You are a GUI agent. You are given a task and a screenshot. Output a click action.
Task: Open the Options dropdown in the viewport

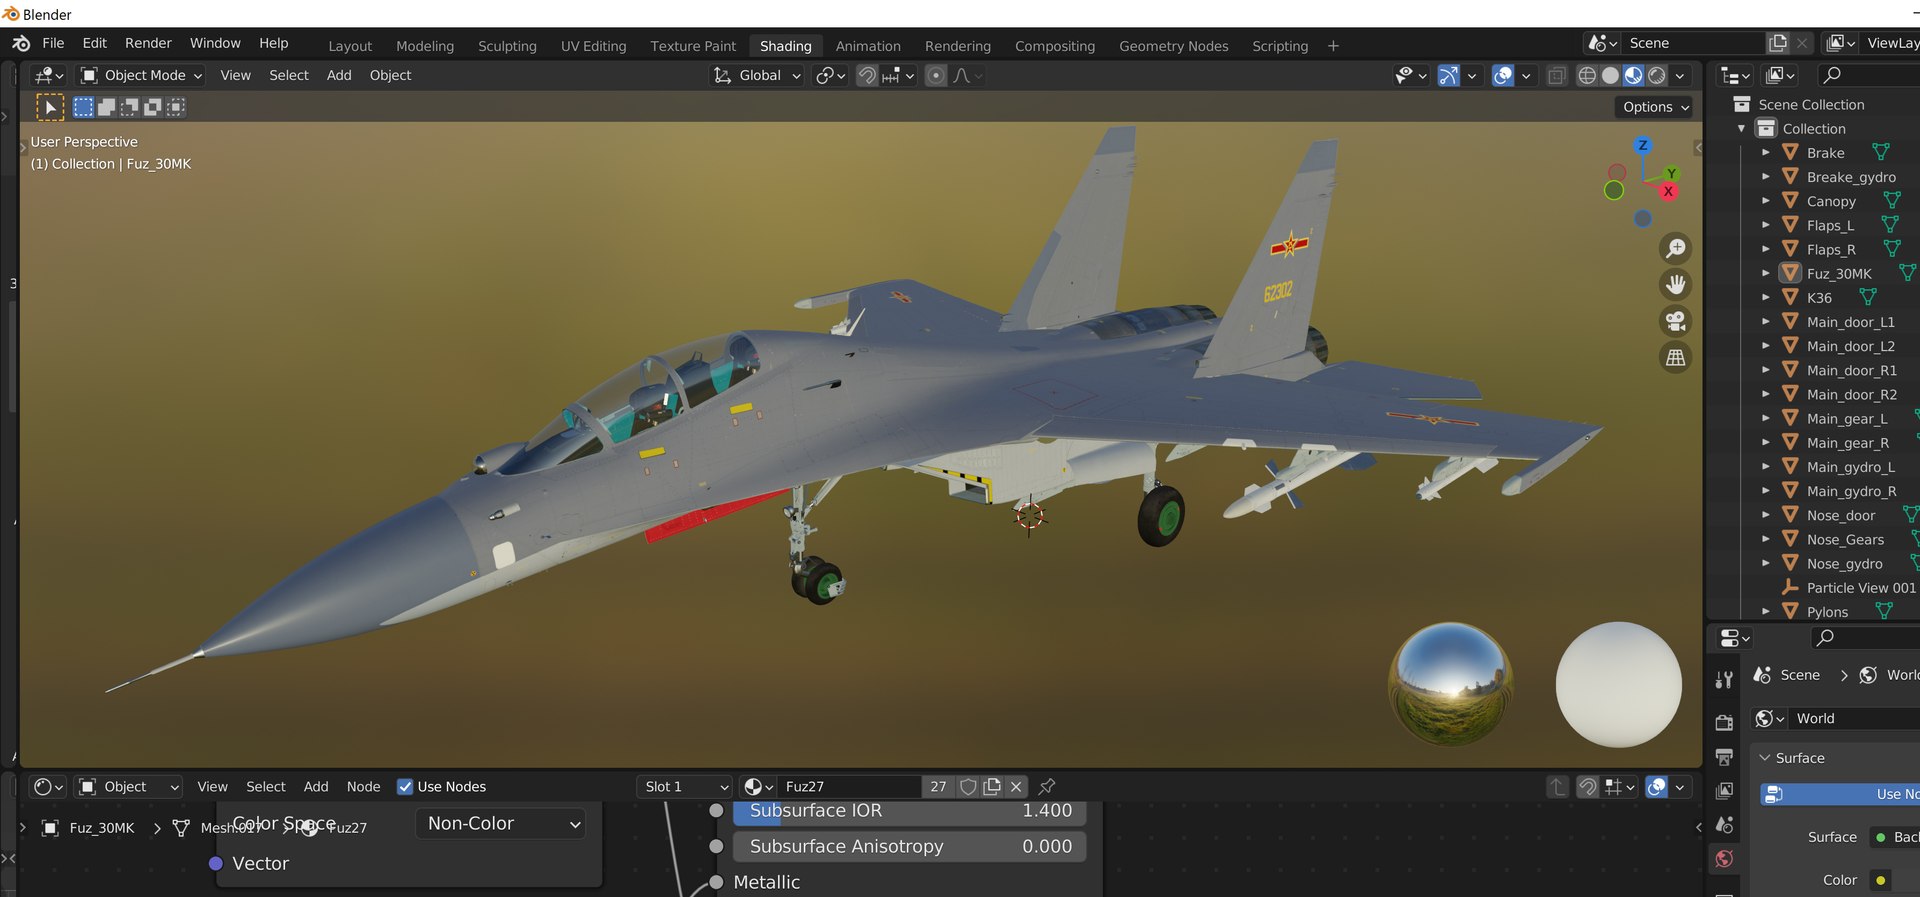(x=1656, y=107)
